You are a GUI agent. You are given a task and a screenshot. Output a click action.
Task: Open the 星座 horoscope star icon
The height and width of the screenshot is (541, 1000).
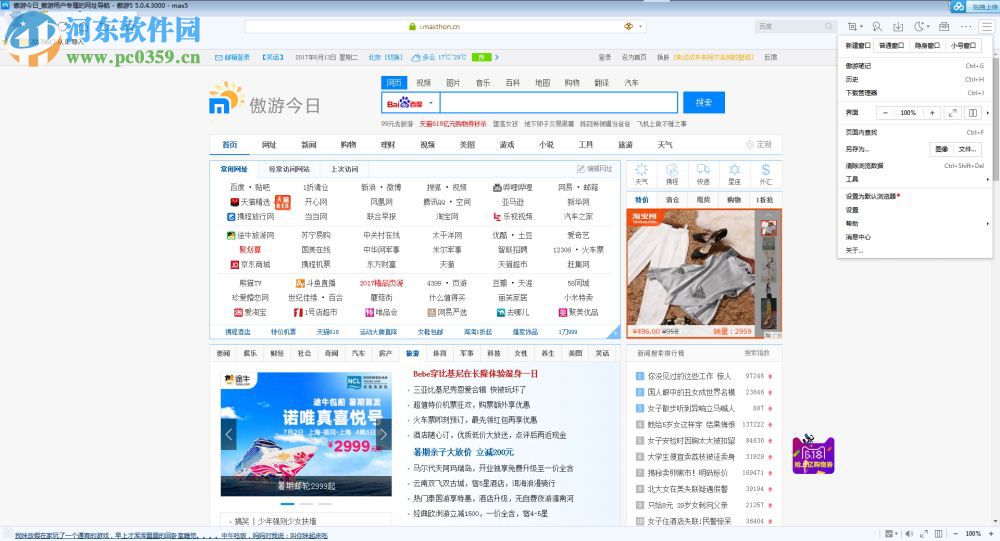(735, 169)
